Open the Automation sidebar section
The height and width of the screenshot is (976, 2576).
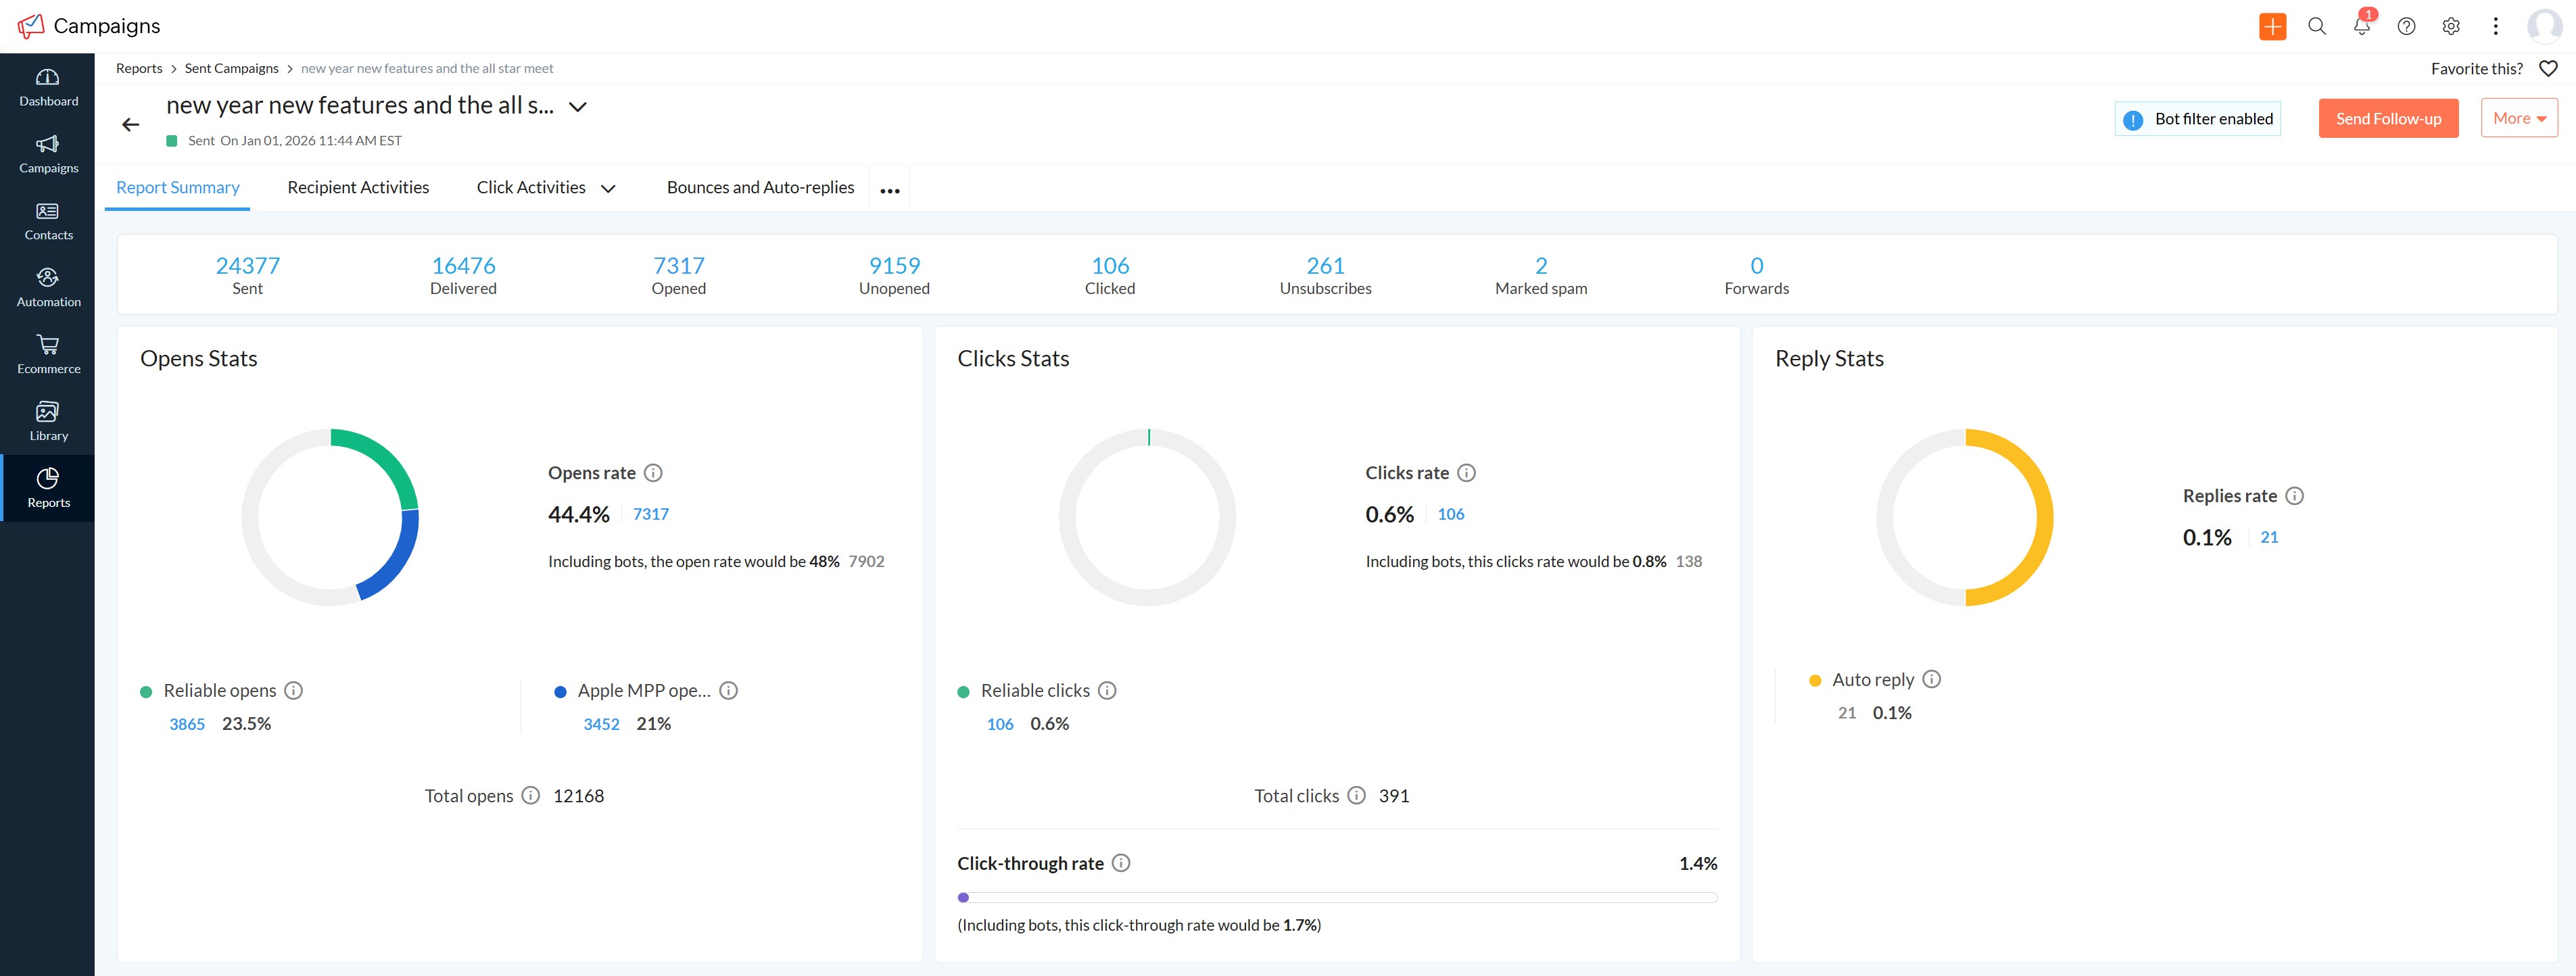click(48, 287)
